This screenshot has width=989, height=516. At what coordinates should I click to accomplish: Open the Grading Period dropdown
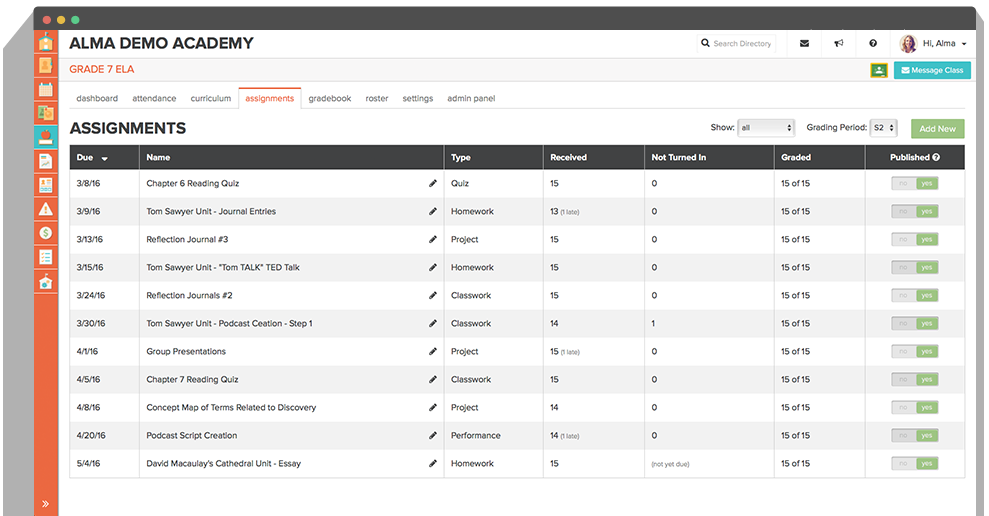[x=883, y=128]
